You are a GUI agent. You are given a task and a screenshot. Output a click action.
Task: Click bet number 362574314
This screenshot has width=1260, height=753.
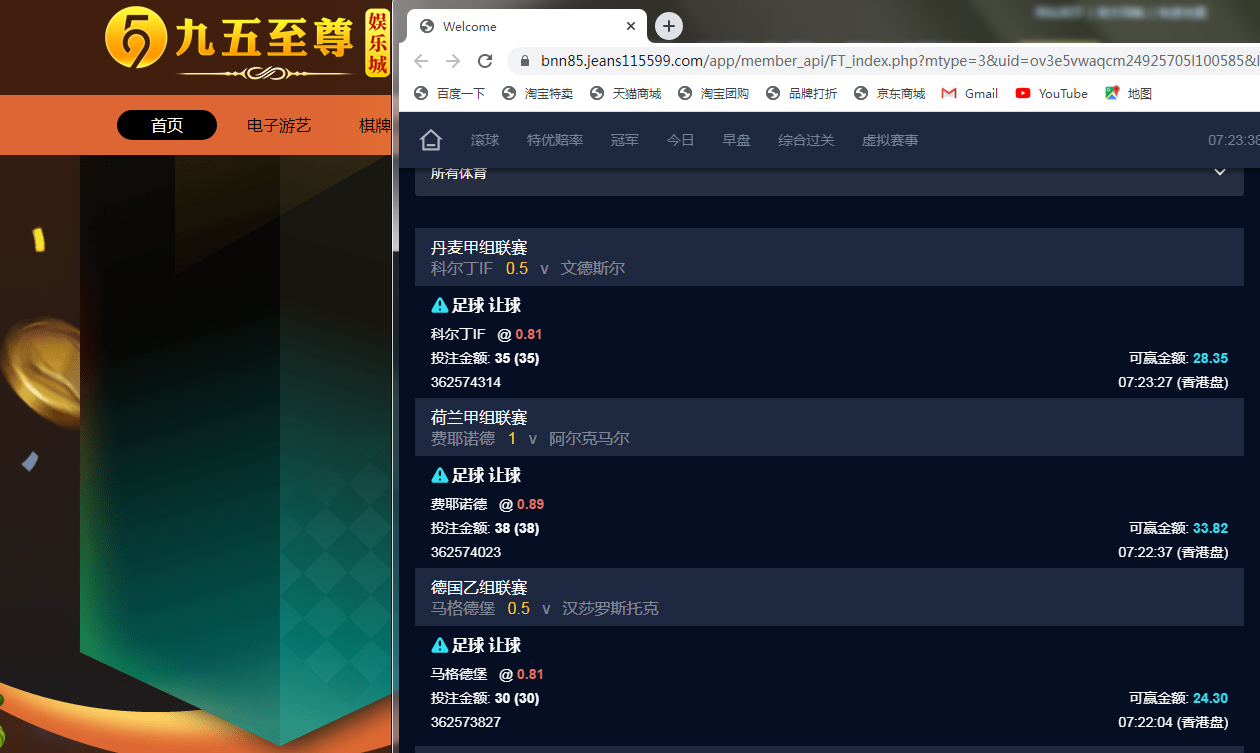pyautogui.click(x=466, y=382)
